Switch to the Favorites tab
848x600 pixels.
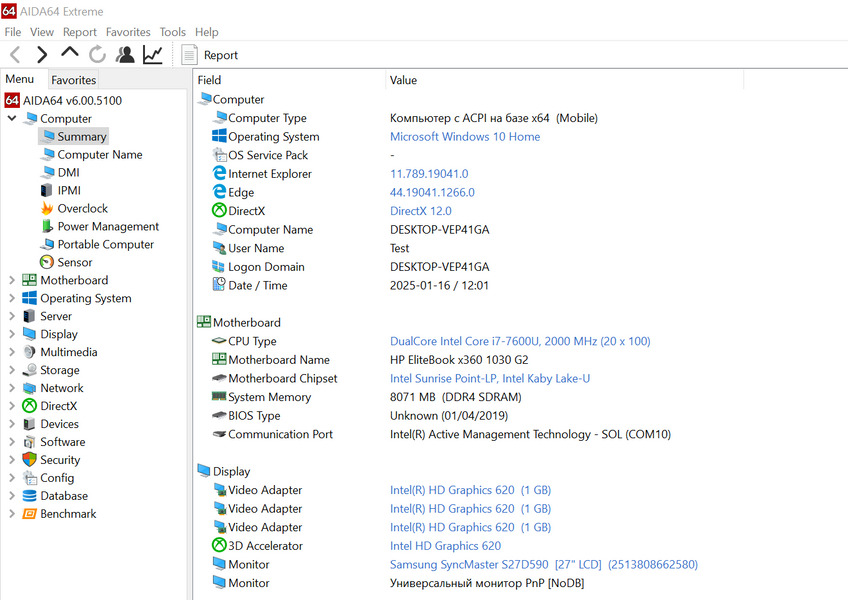pyautogui.click(x=74, y=80)
